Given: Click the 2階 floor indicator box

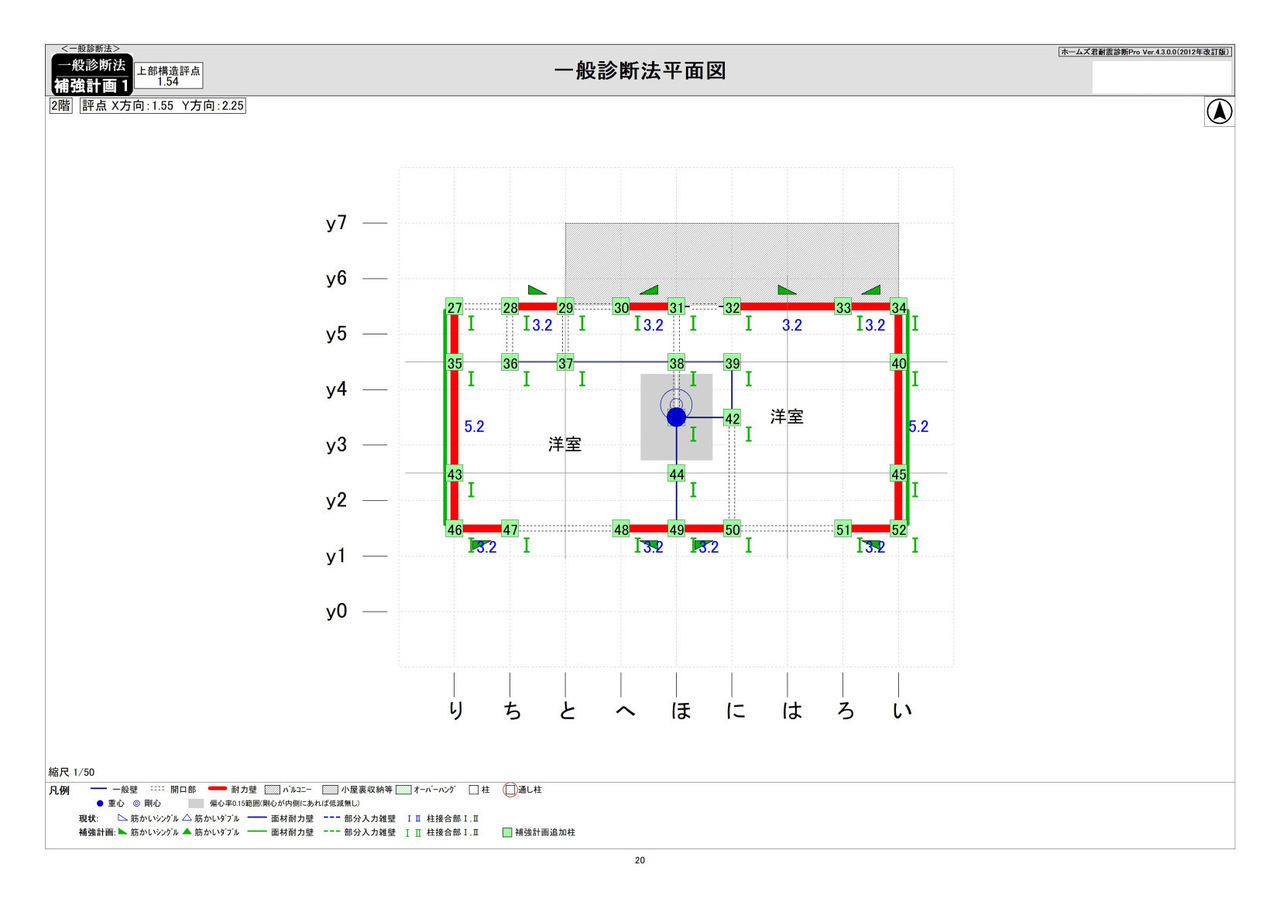Looking at the screenshot, I should 59,105.
